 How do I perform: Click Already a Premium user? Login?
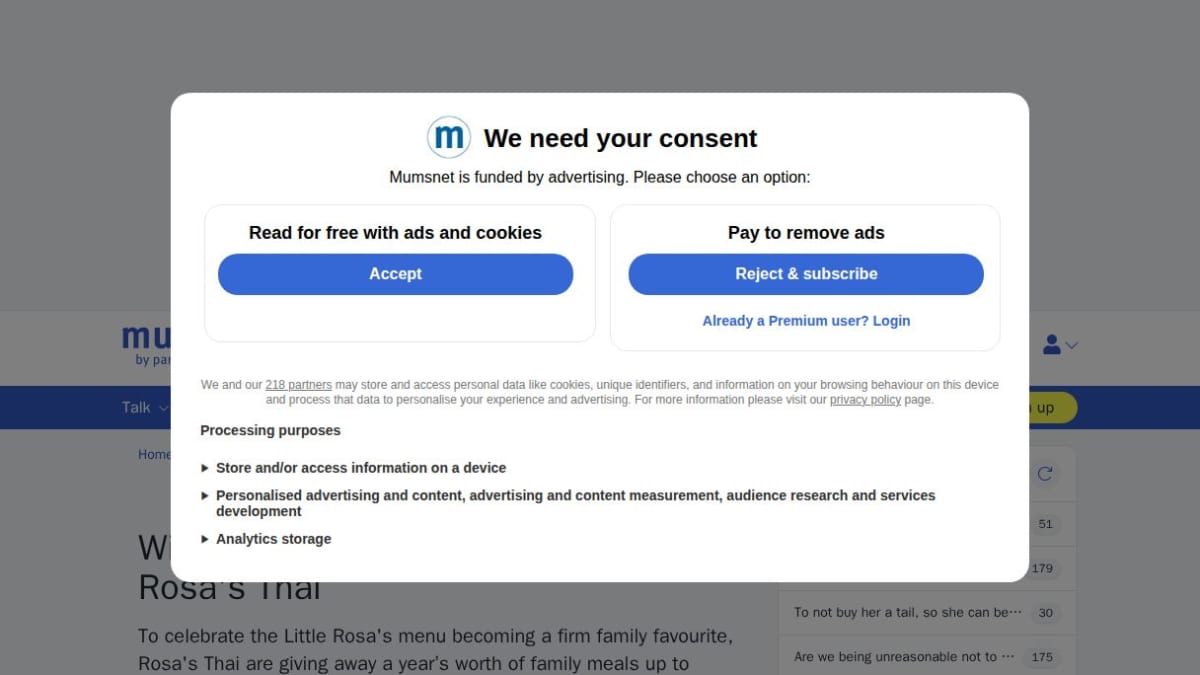806,321
